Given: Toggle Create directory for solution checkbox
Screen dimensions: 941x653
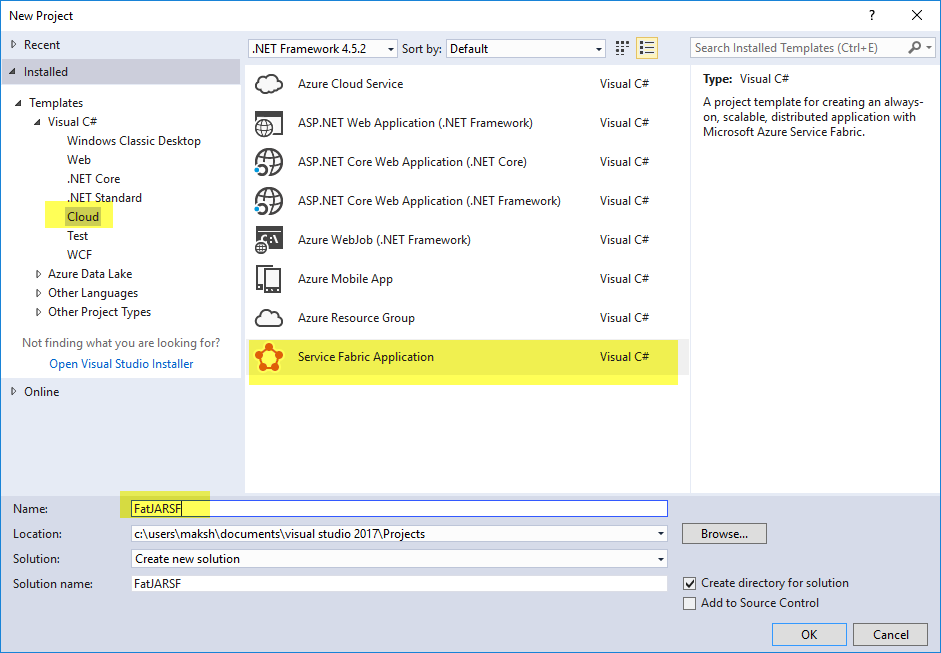Looking at the screenshot, I should [x=690, y=583].
